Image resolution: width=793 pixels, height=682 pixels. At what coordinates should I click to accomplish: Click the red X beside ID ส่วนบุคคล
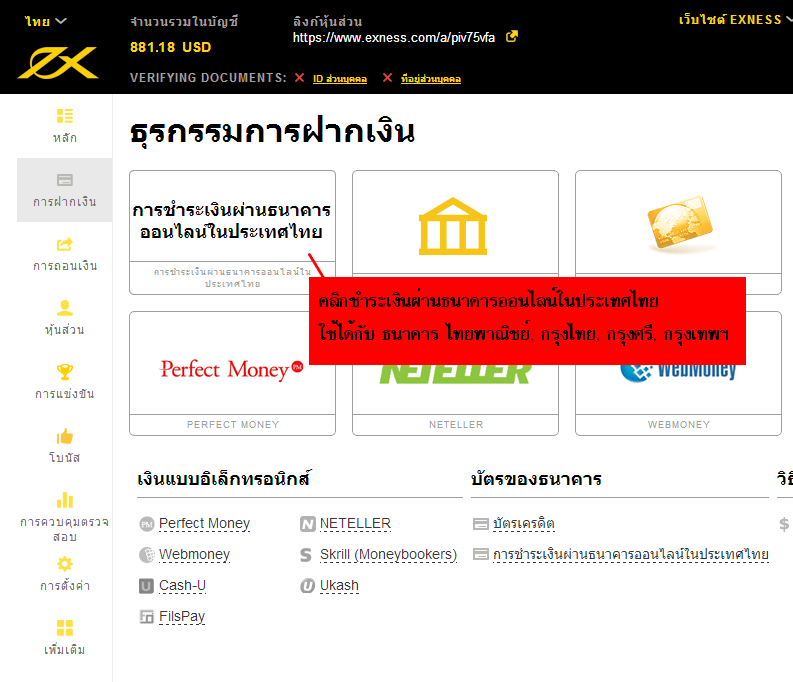click(299, 78)
